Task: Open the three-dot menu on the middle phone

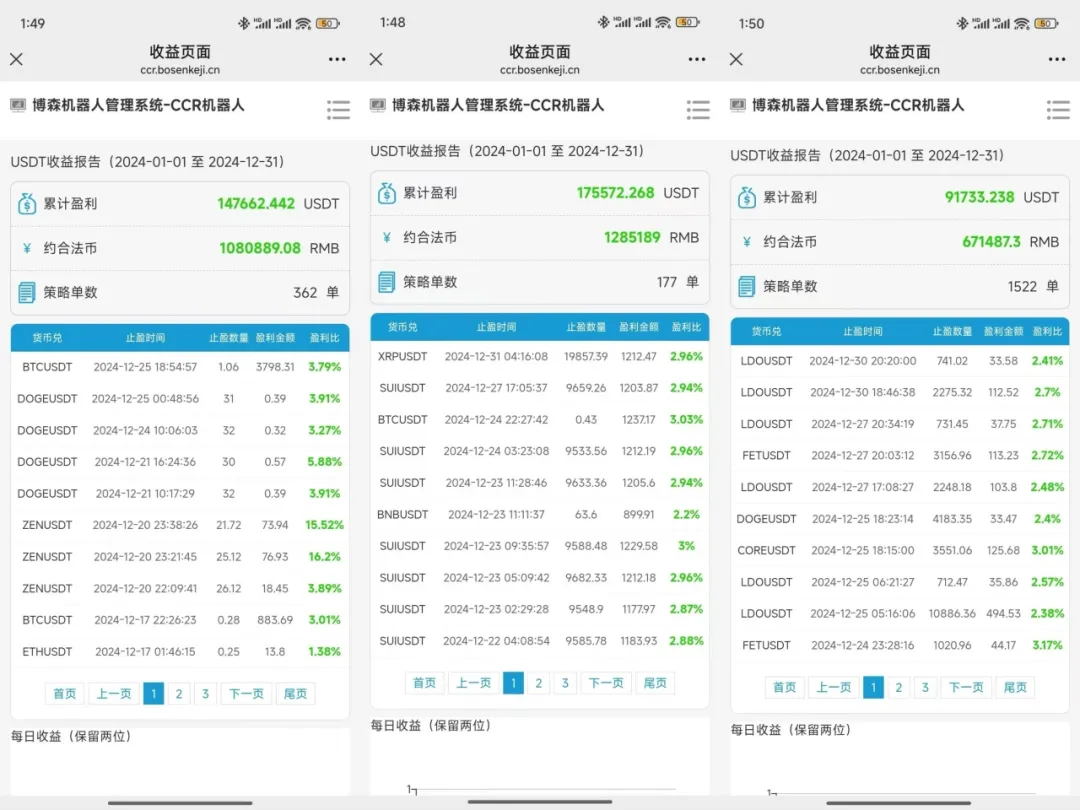Action: coord(697,59)
